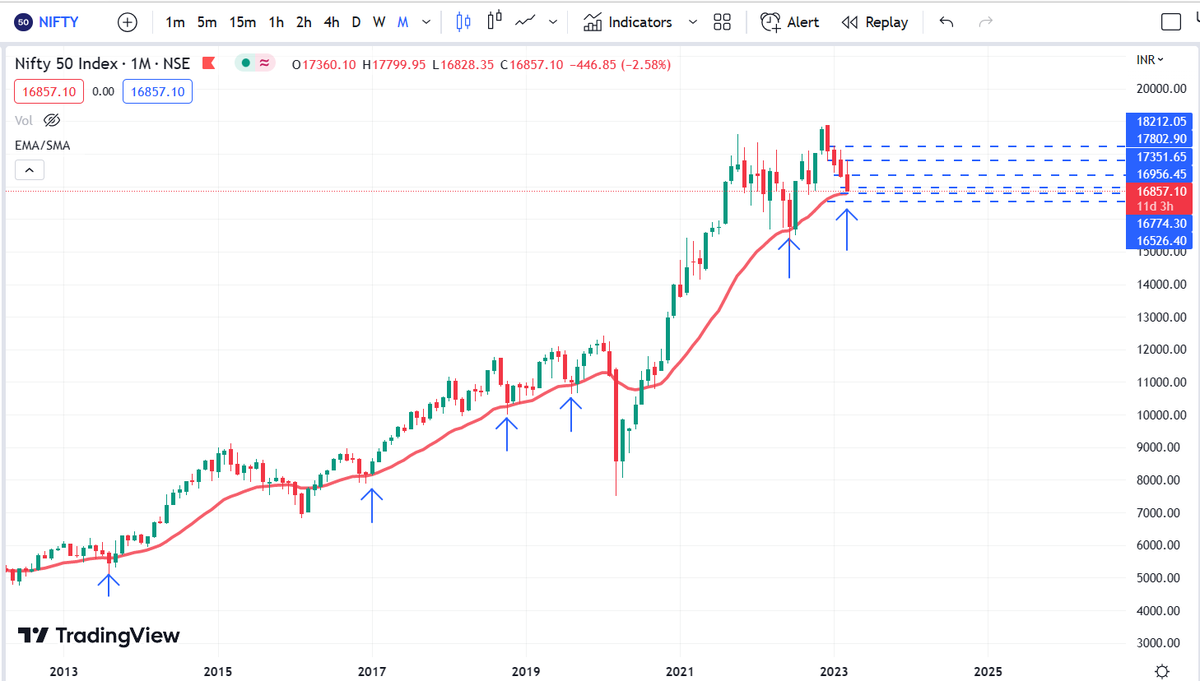
Task: Collapse the indicator legend with the chevron
Action: click(x=29, y=170)
